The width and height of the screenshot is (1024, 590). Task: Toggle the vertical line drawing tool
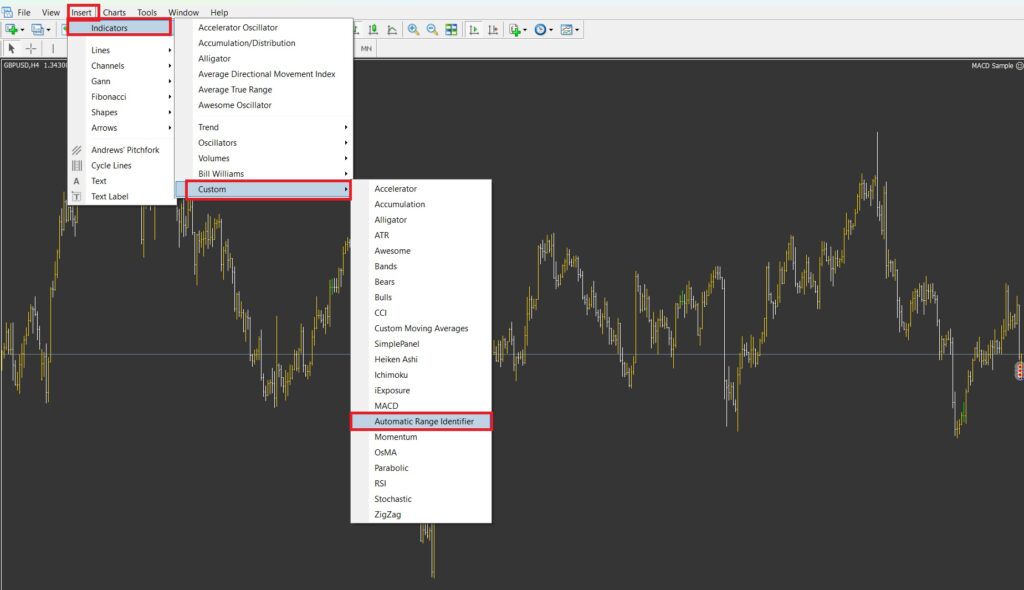[x=53, y=48]
